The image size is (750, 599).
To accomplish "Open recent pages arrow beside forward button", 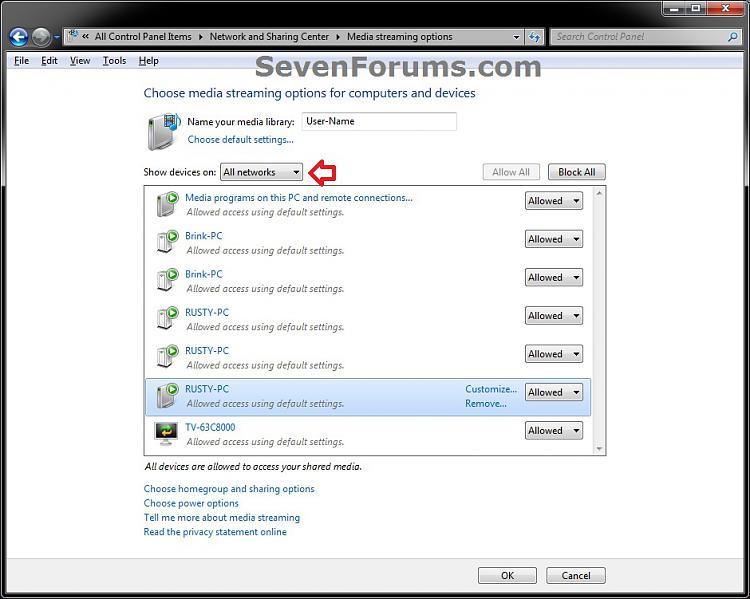I will [56, 37].
